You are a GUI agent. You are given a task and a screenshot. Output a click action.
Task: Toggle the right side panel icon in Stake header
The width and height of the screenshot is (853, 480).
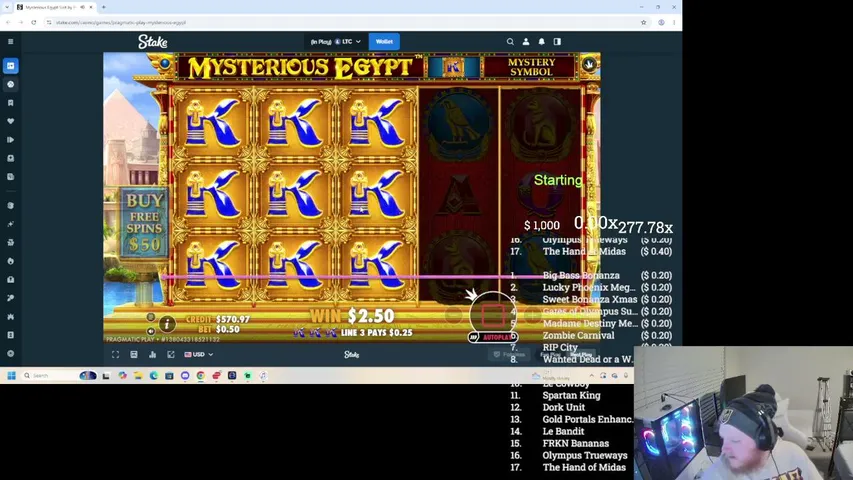[557, 41]
